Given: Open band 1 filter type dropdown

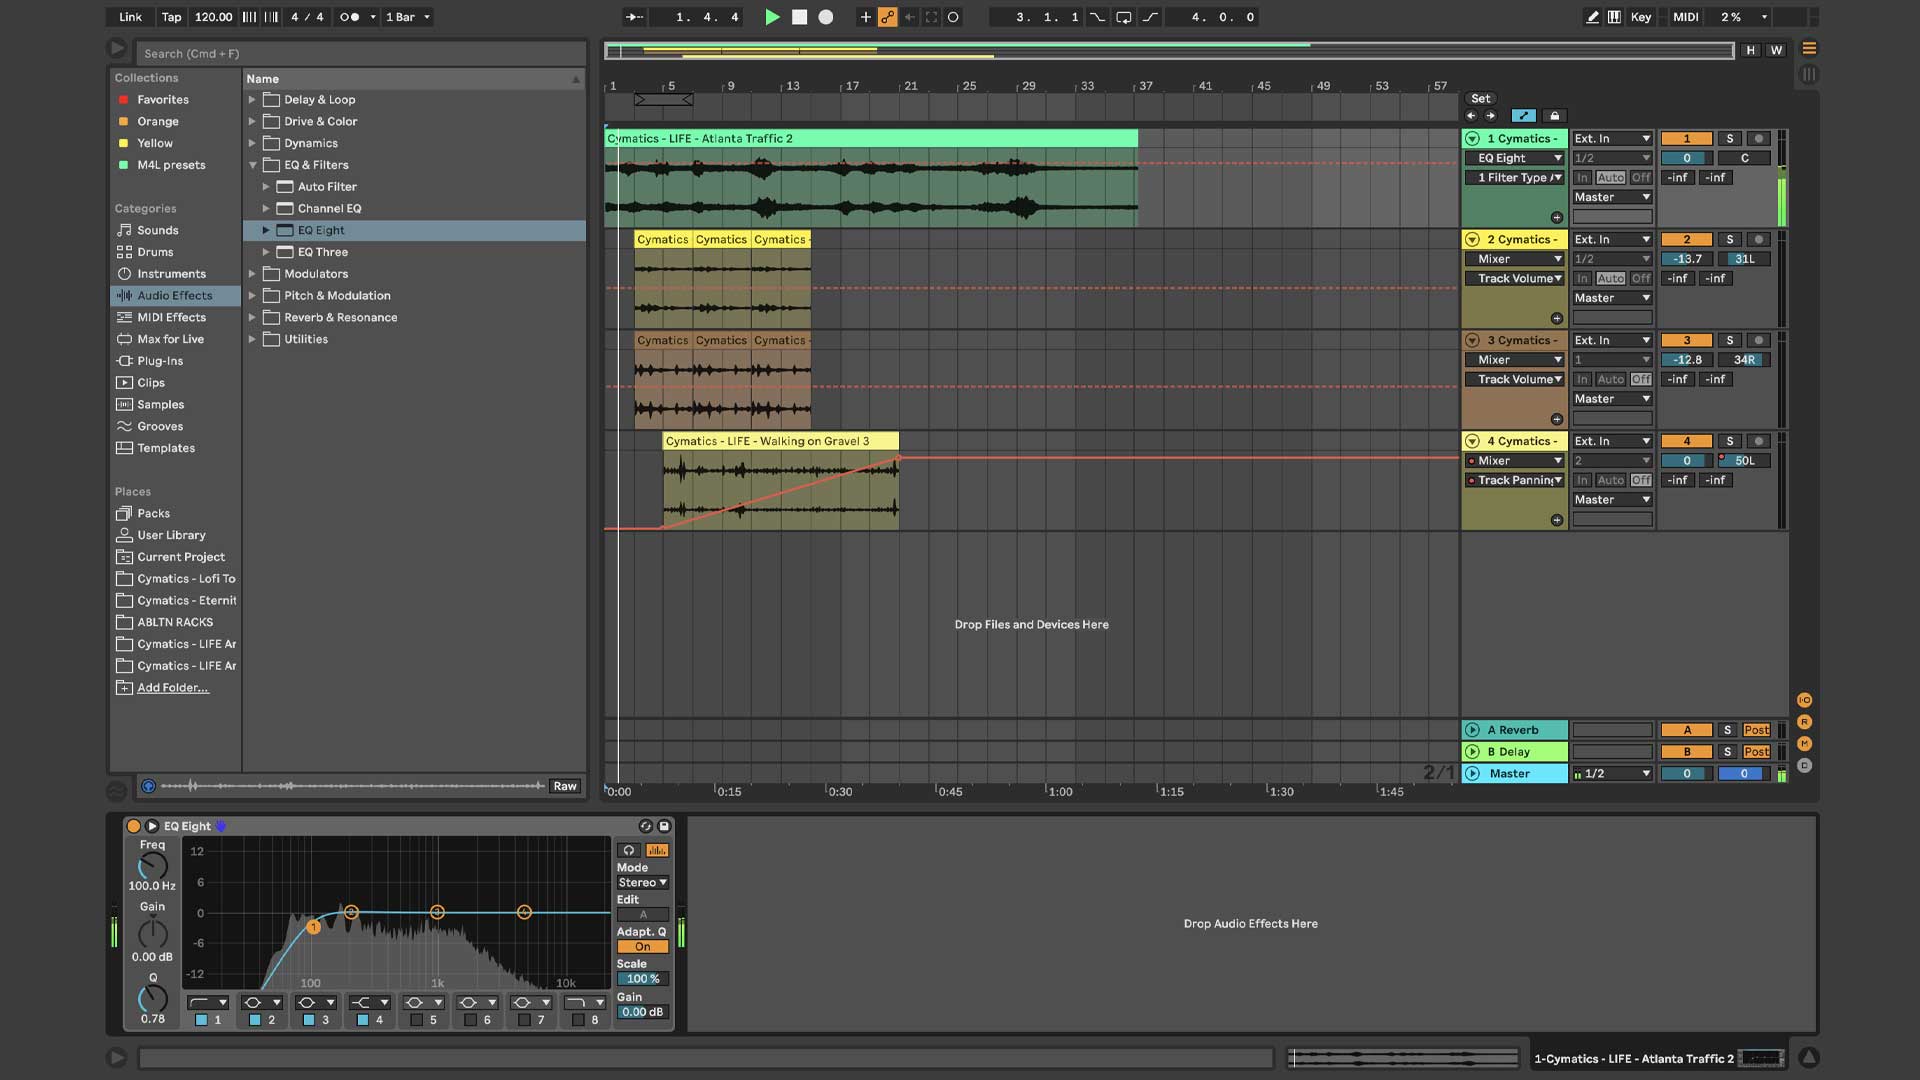Looking at the screenshot, I should [208, 1002].
